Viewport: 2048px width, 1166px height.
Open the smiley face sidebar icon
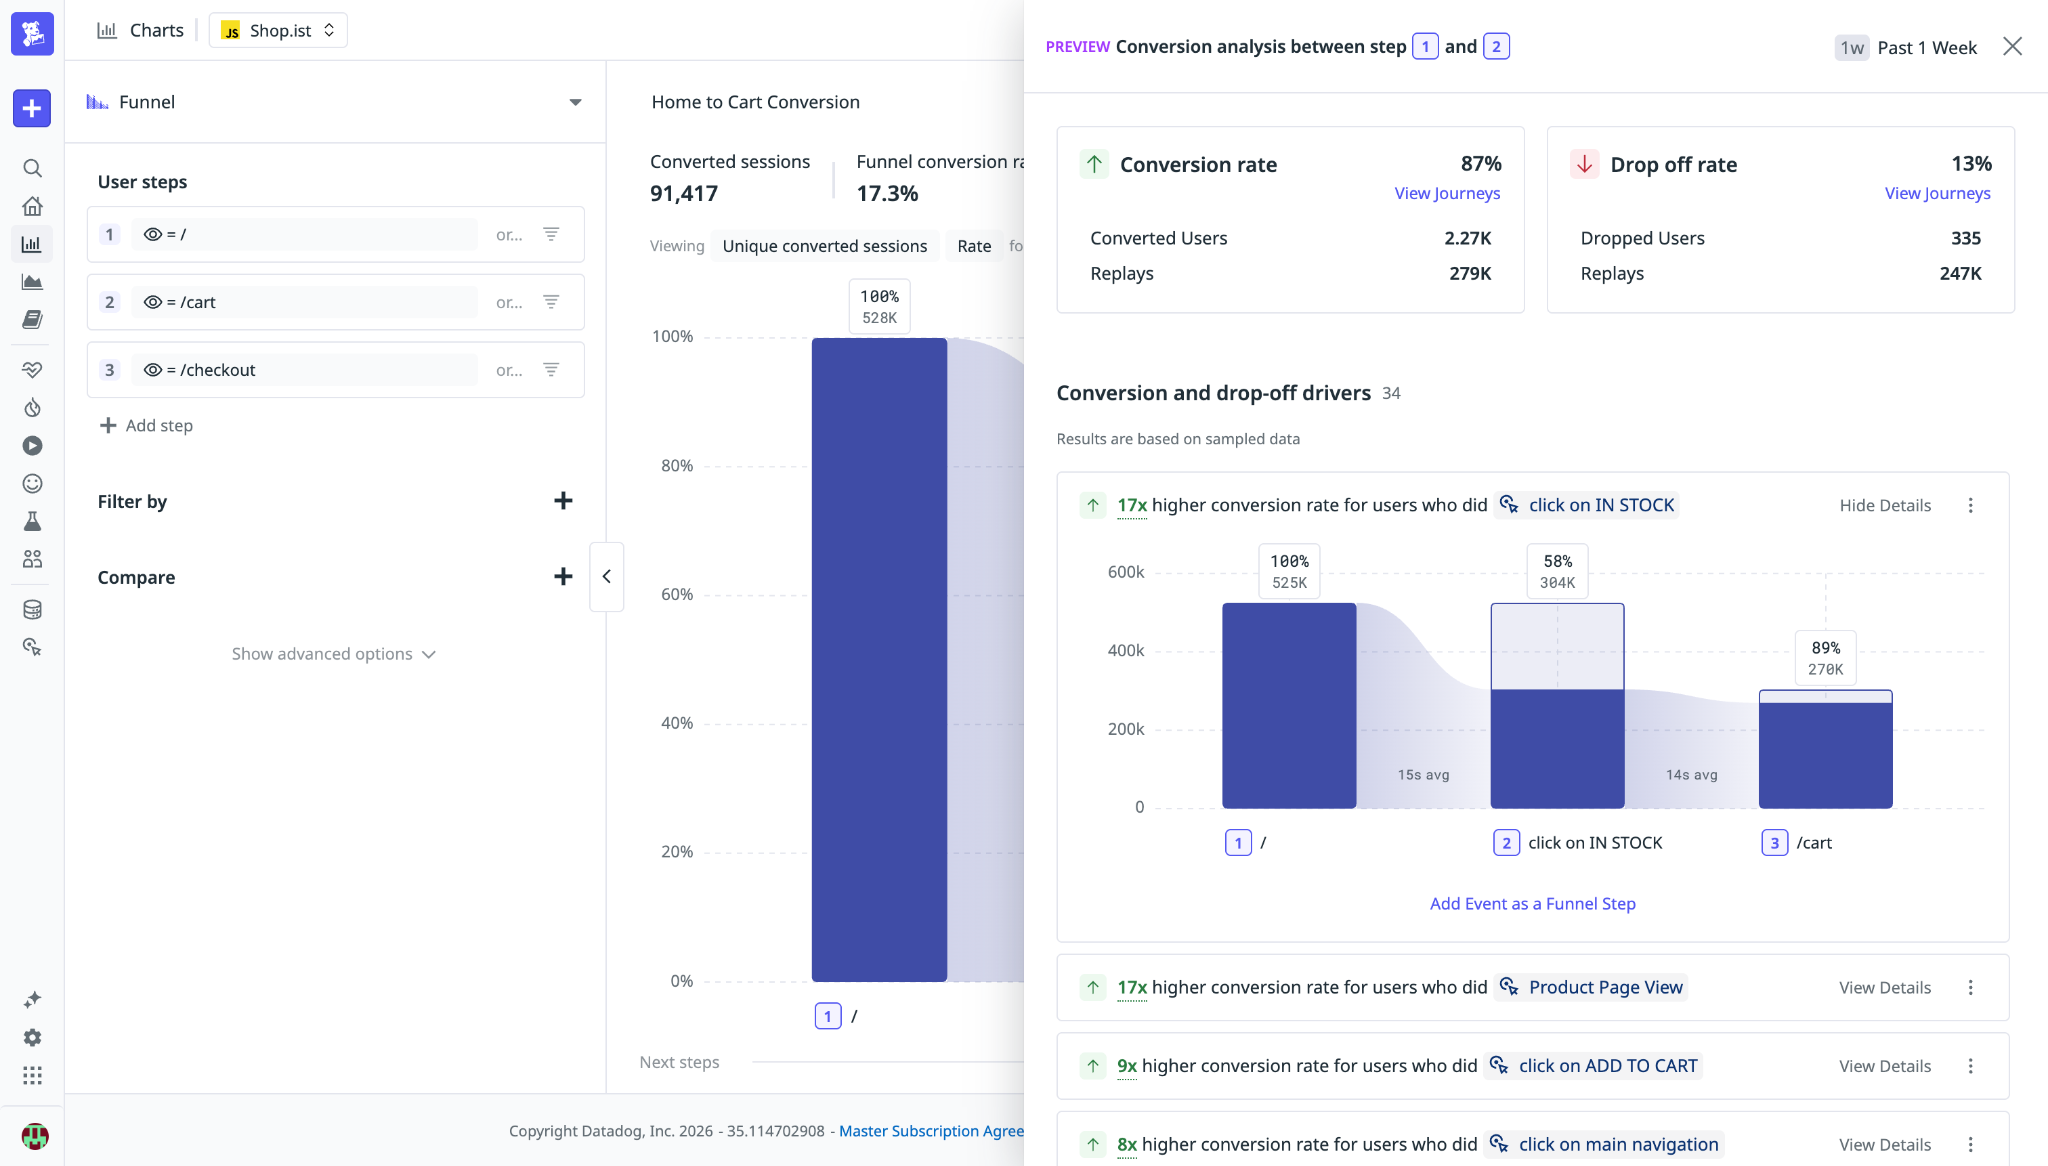(x=32, y=484)
